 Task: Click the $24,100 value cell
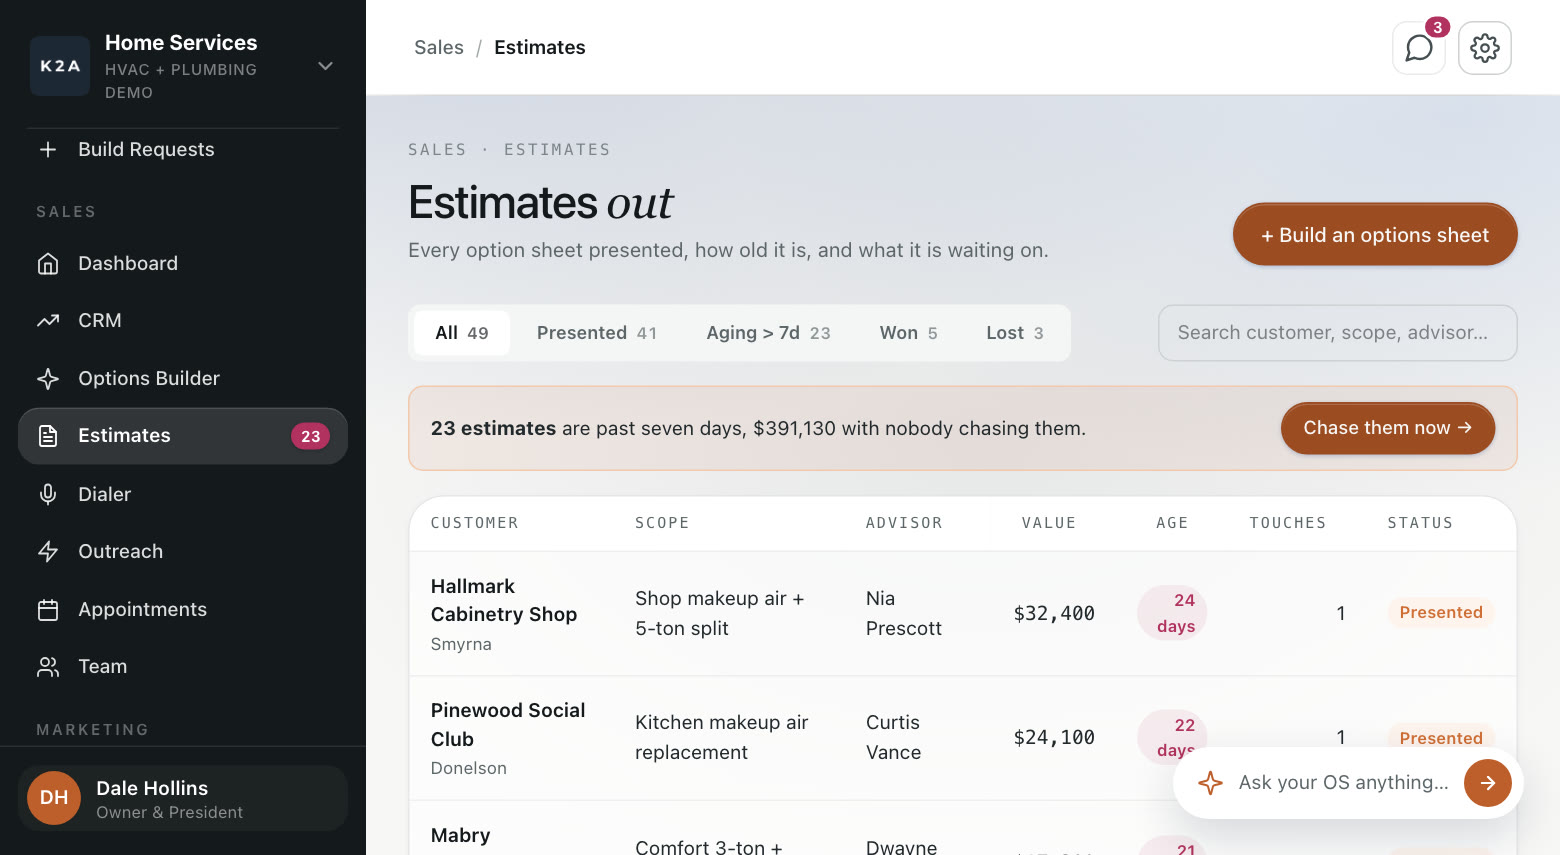tap(1054, 738)
